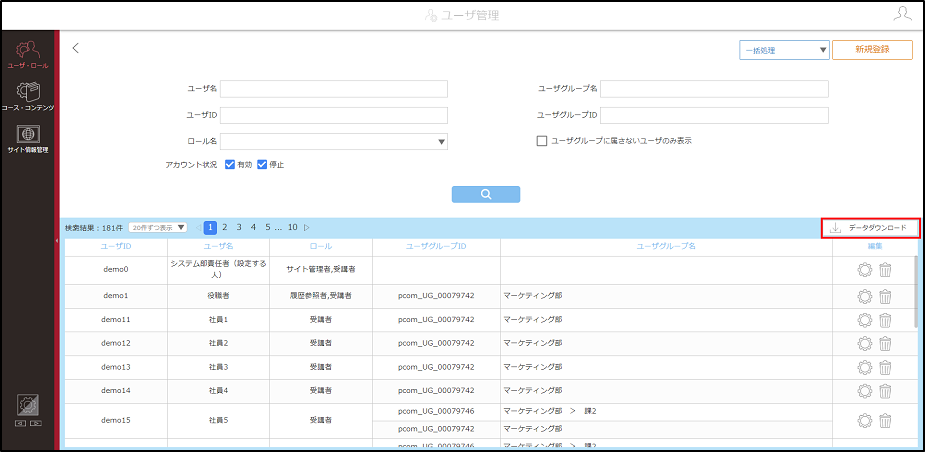This screenshot has height=452, width=925.
Task: Click the results table vertical scrollbar
Action: point(916,291)
